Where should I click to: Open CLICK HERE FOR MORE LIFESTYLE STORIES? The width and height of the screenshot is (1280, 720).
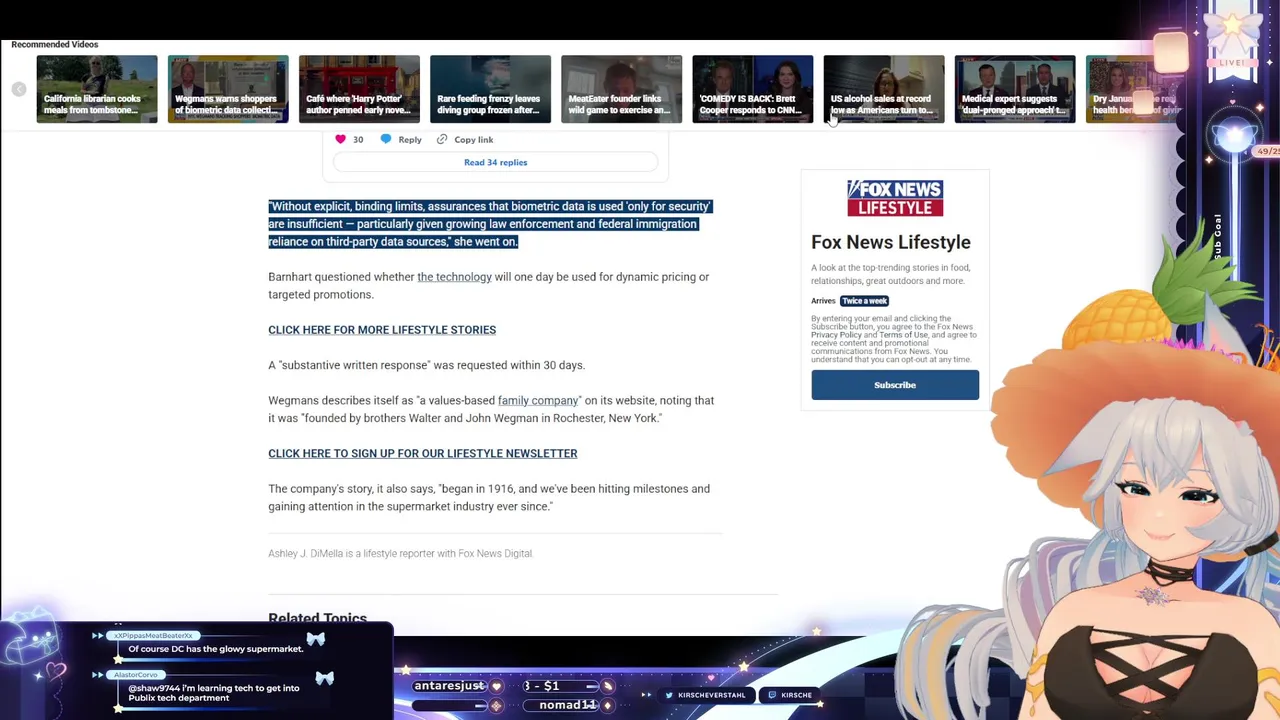382,330
